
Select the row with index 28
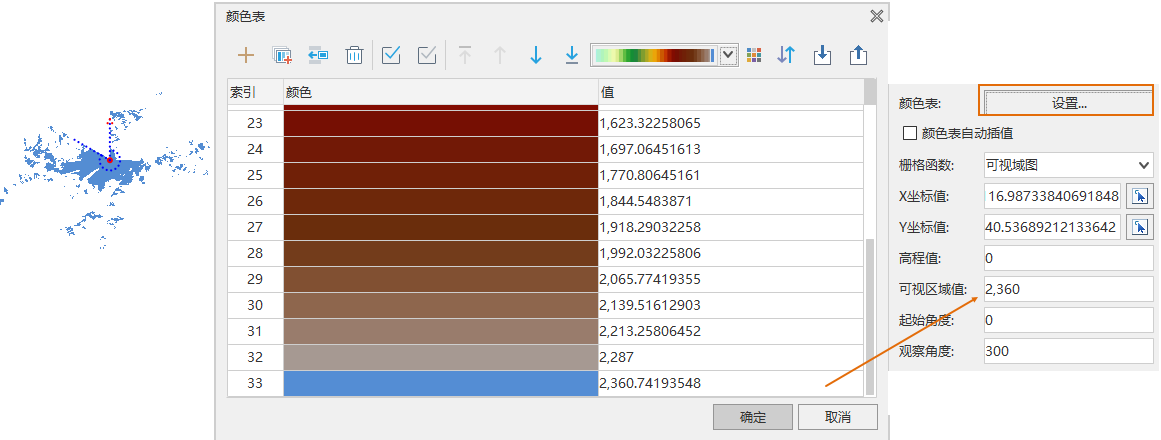tap(254, 253)
